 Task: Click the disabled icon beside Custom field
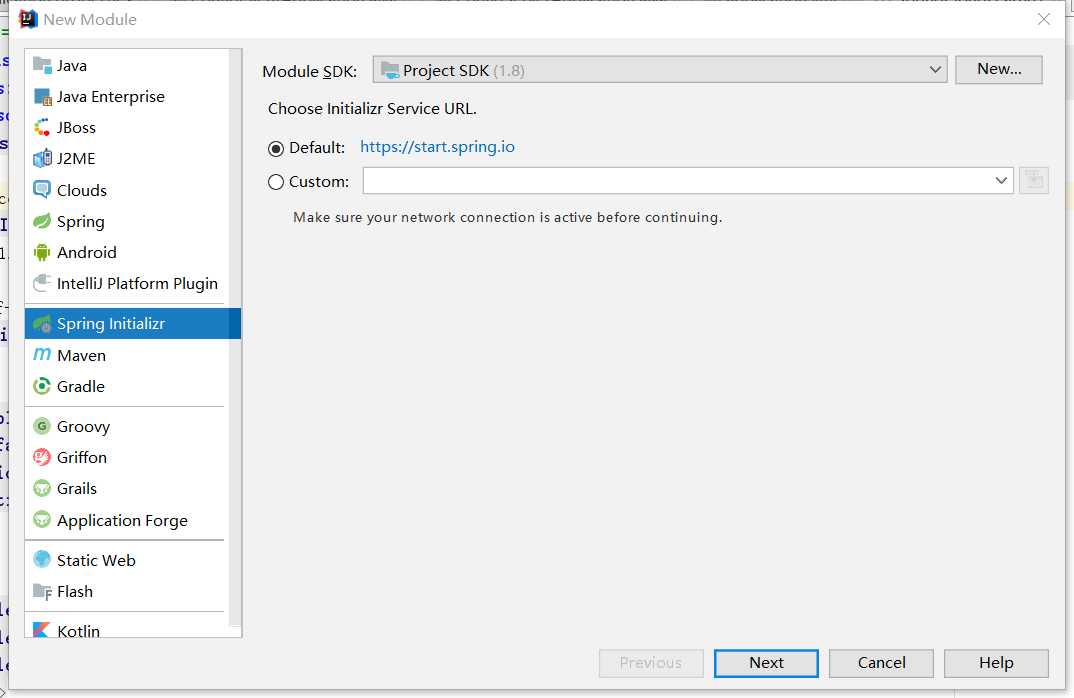pyautogui.click(x=1034, y=181)
